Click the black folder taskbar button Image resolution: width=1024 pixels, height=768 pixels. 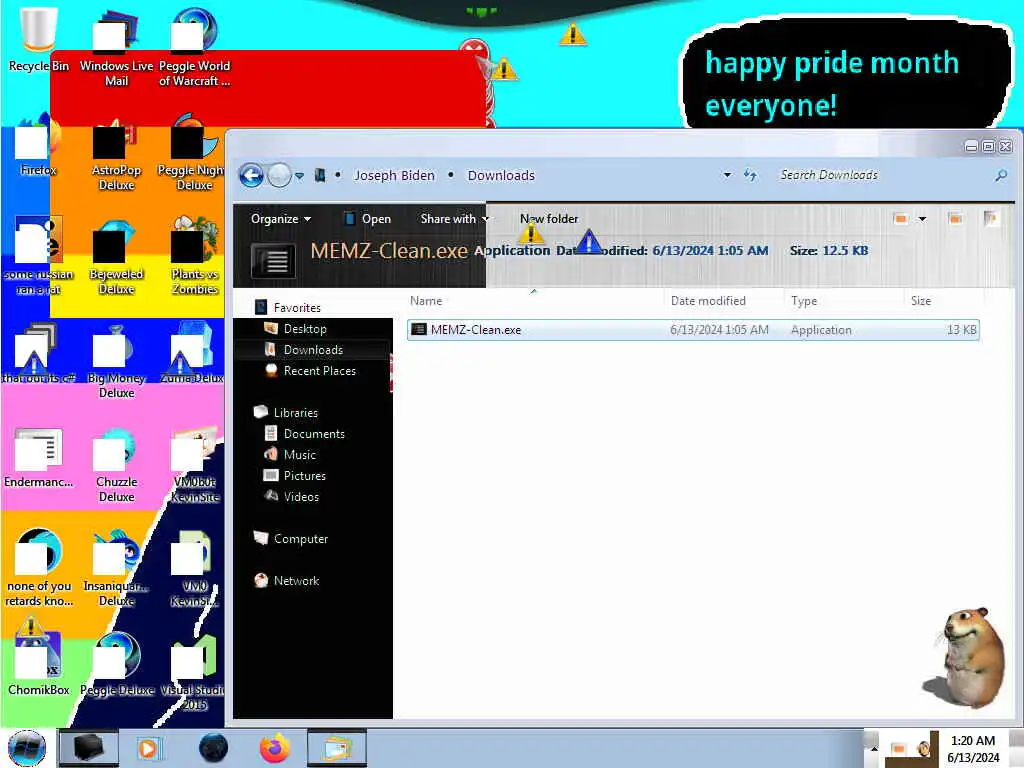(x=89, y=748)
